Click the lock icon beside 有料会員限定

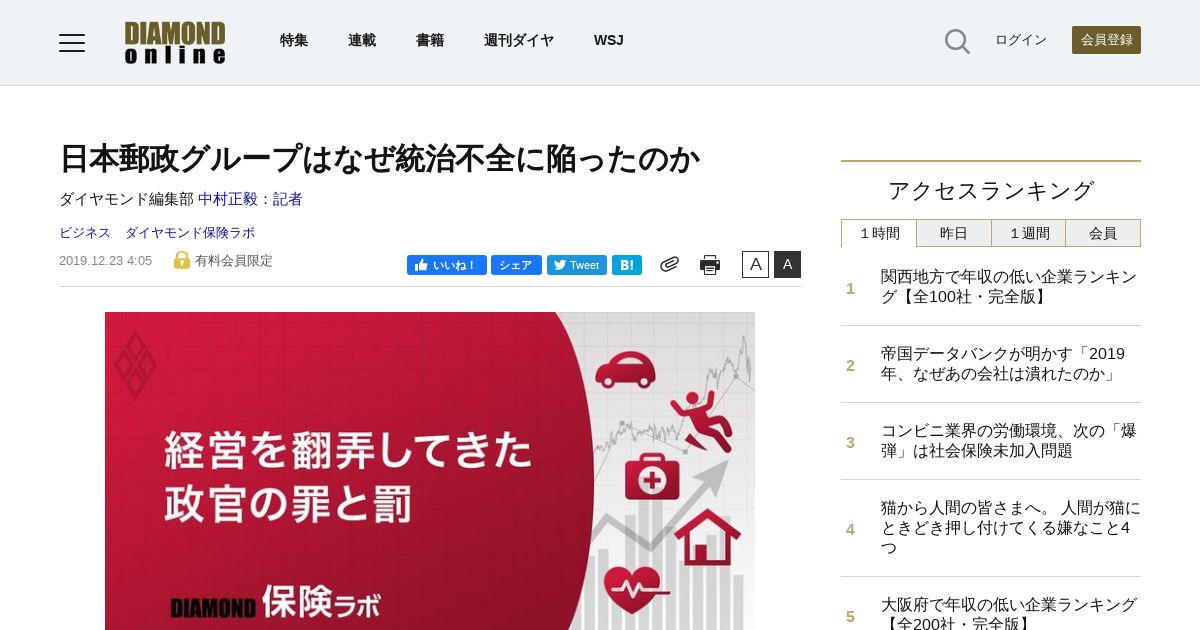[x=182, y=260]
